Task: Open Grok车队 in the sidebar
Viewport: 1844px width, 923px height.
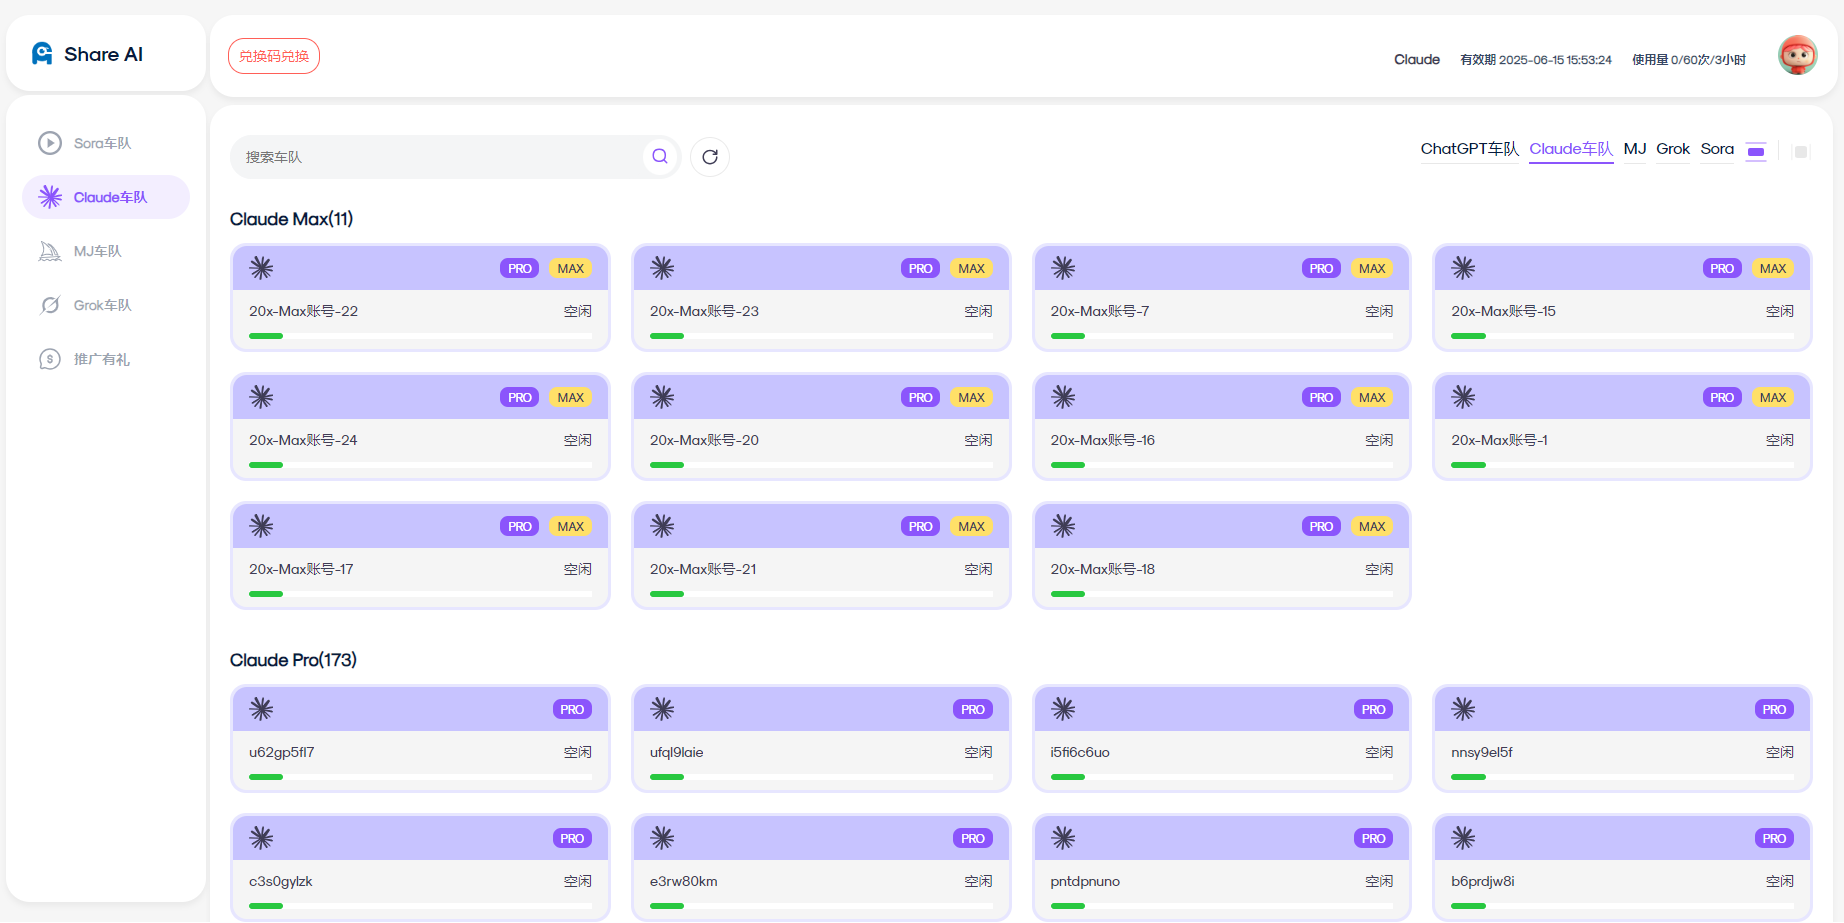Action: (106, 305)
